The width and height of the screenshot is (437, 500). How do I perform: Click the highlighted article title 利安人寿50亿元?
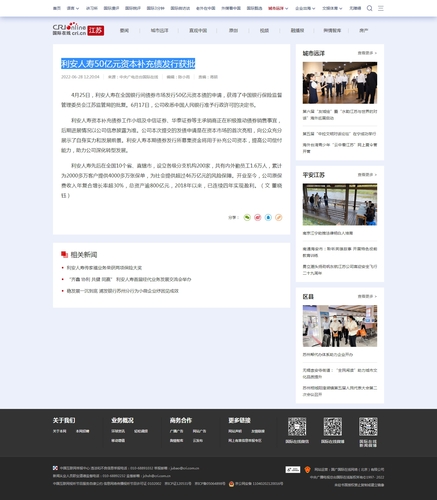pos(128,63)
